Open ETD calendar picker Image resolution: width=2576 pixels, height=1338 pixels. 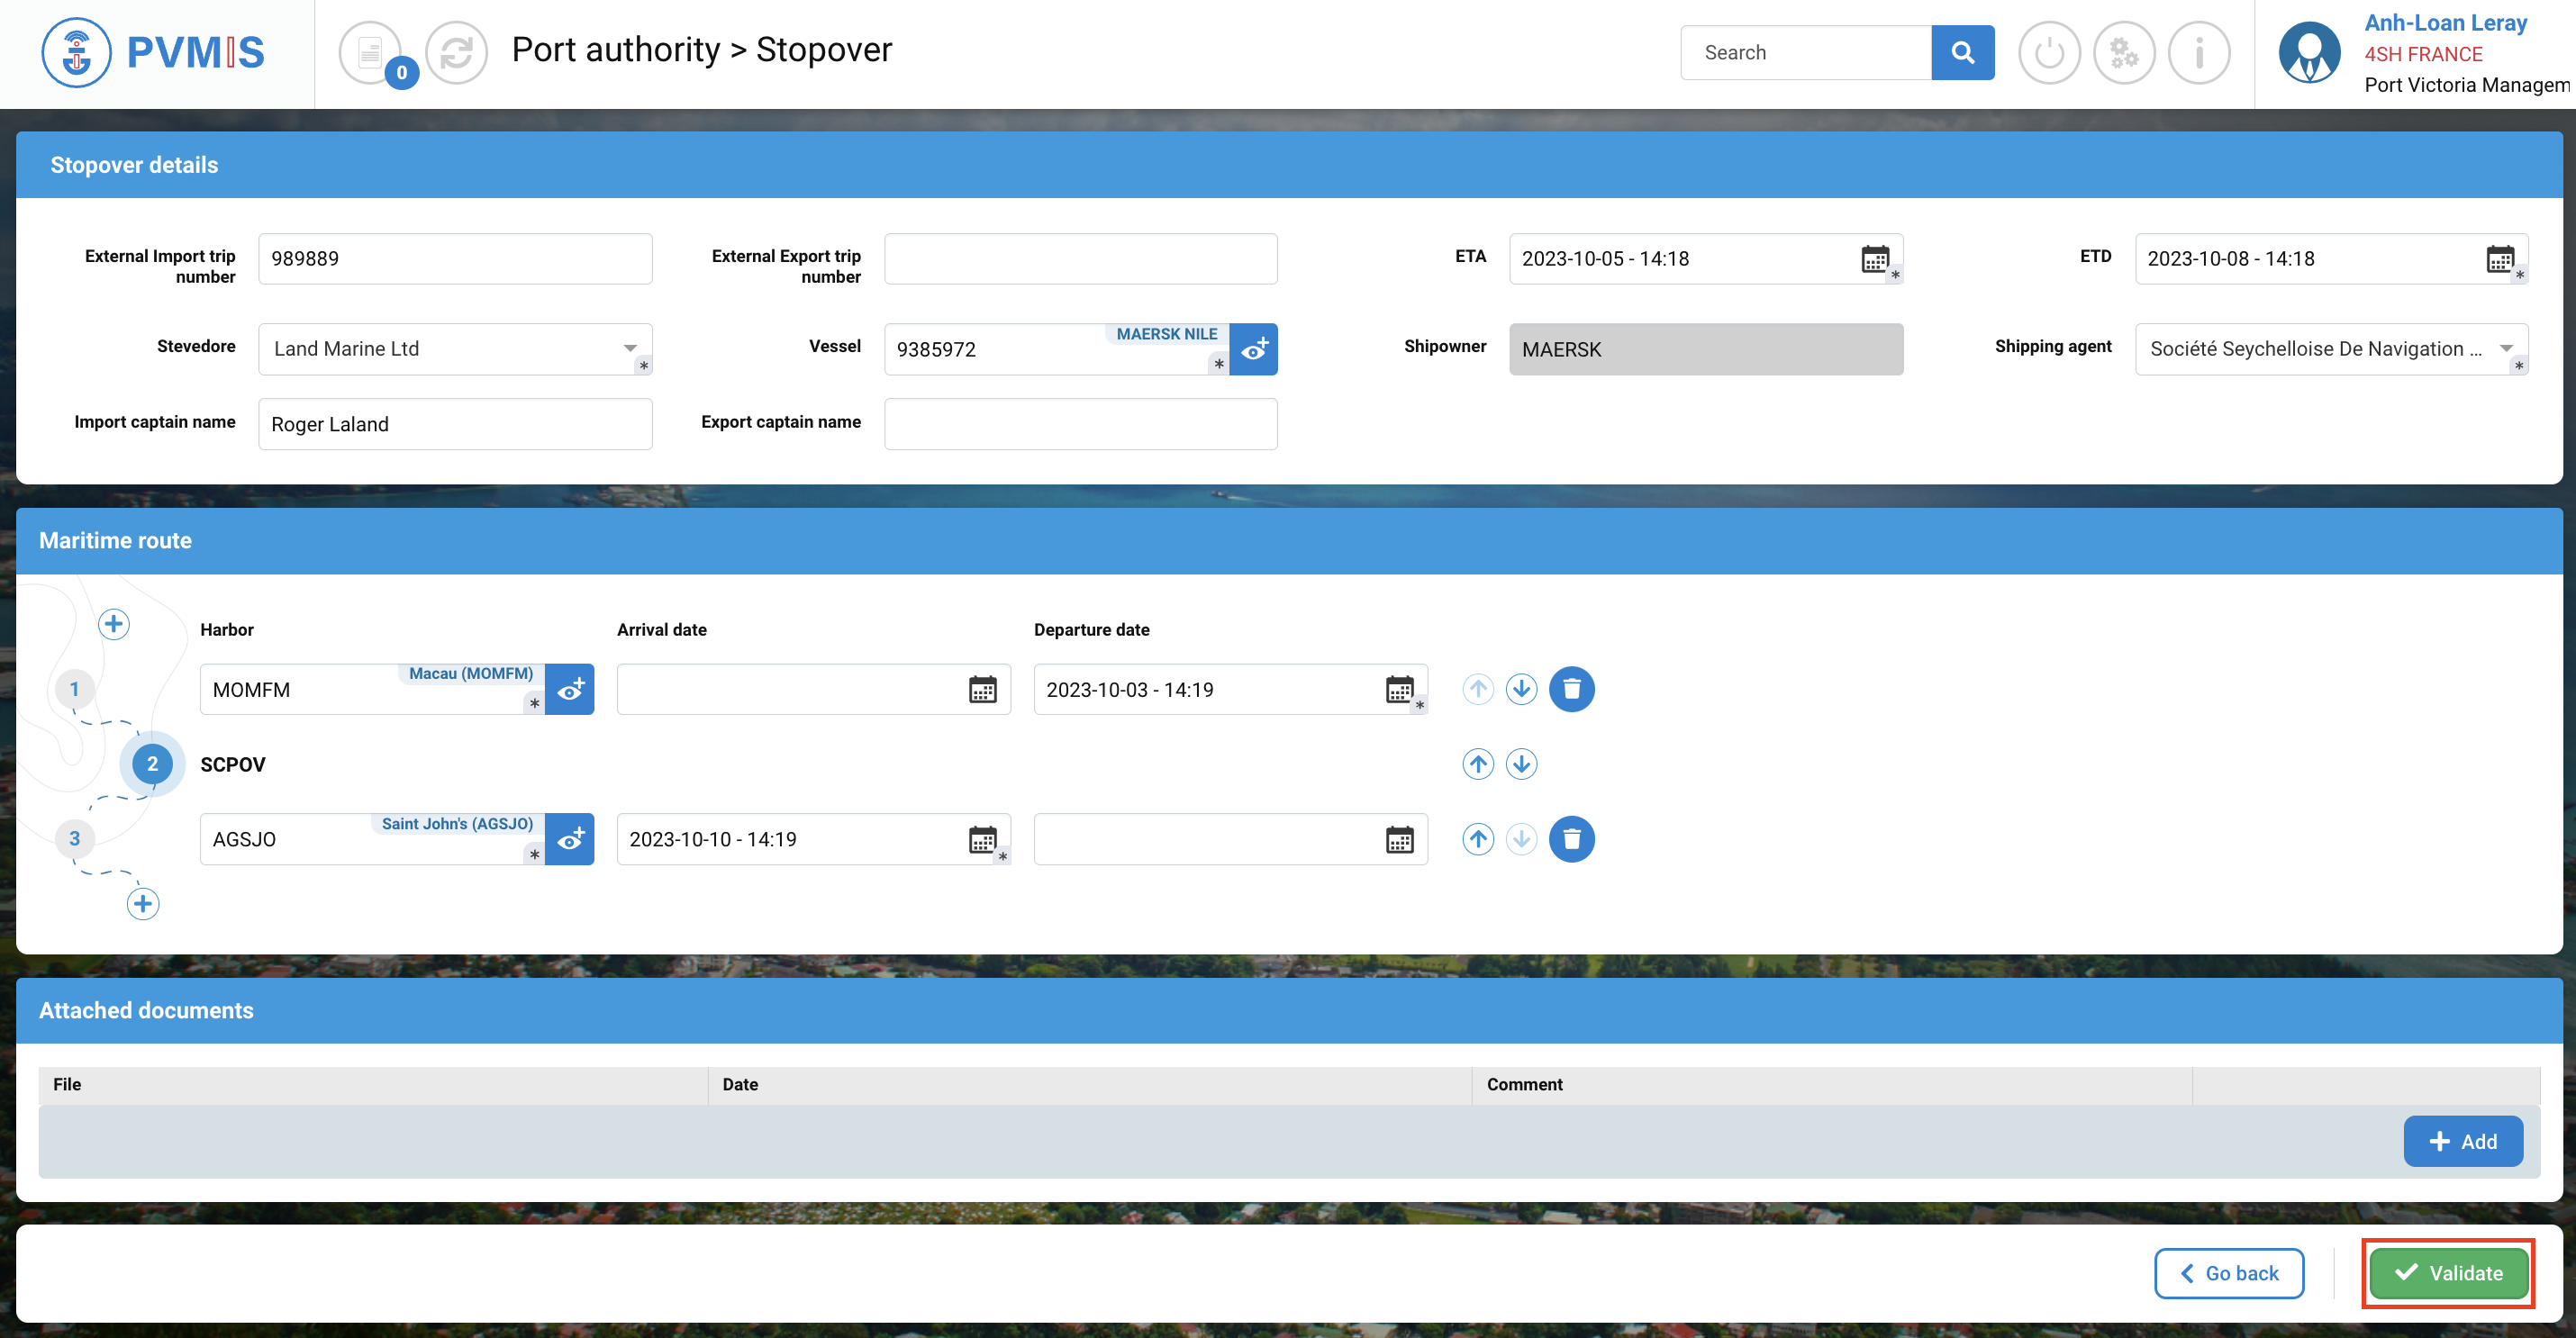click(x=2499, y=258)
